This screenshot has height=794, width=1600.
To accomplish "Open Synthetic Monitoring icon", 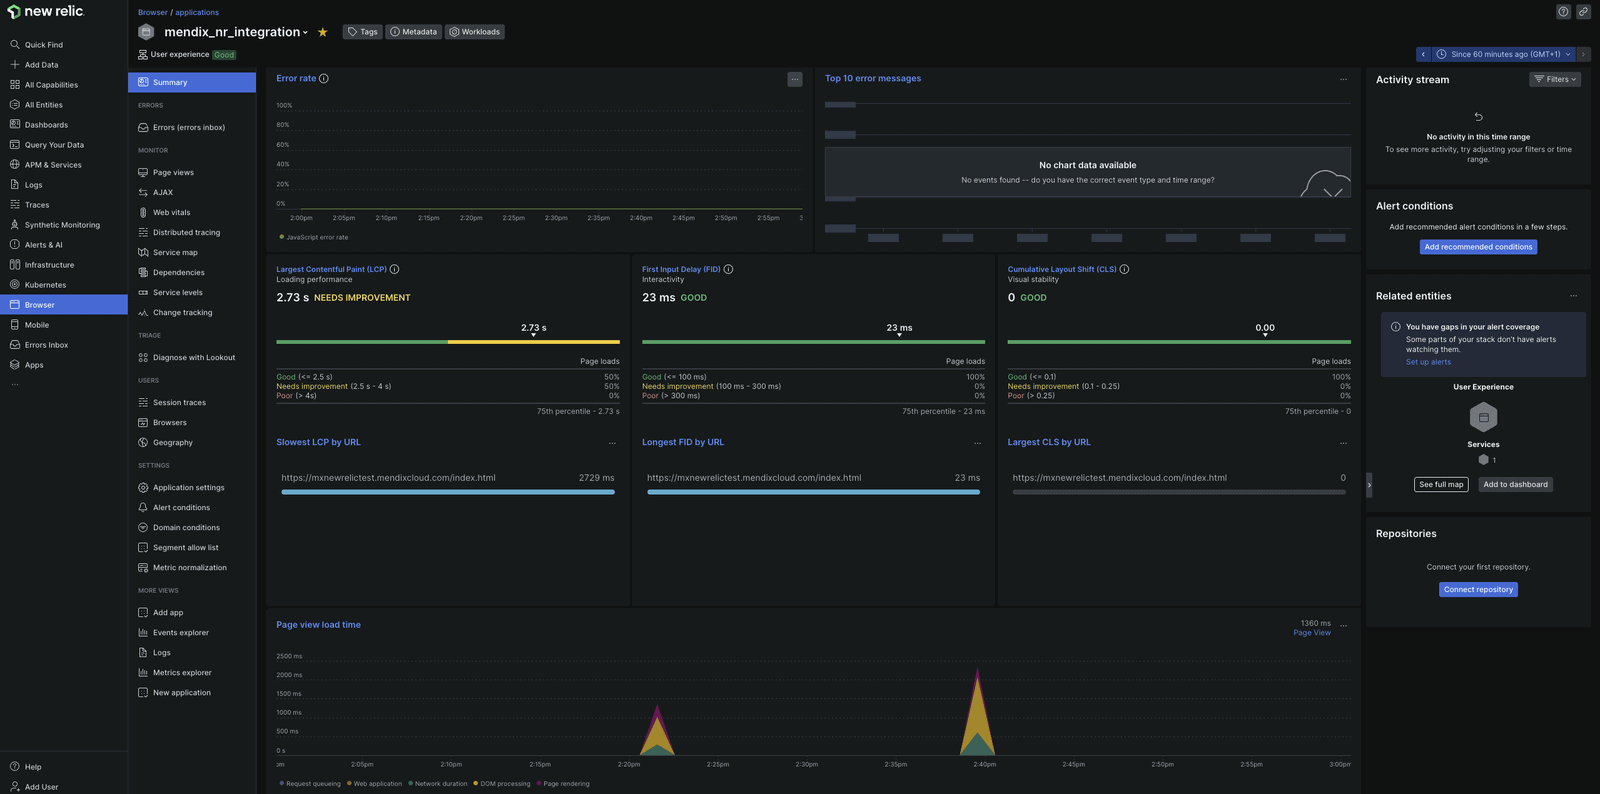I will pyautogui.click(x=15, y=225).
